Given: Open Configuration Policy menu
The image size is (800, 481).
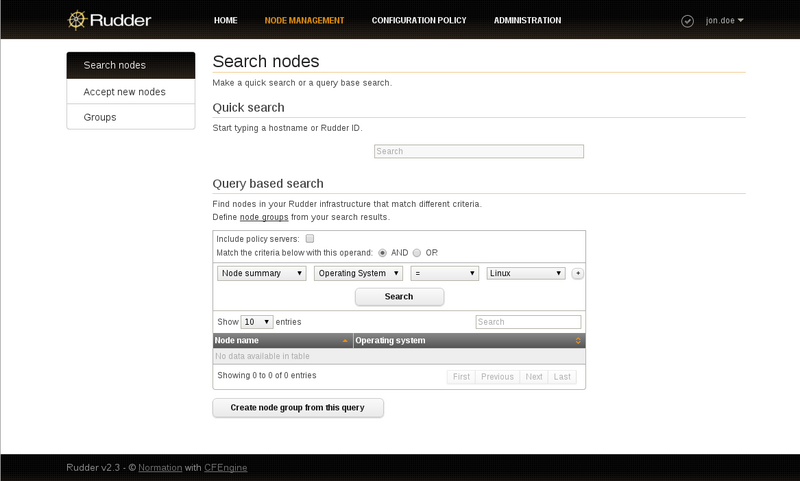Looking at the screenshot, I should point(419,20).
